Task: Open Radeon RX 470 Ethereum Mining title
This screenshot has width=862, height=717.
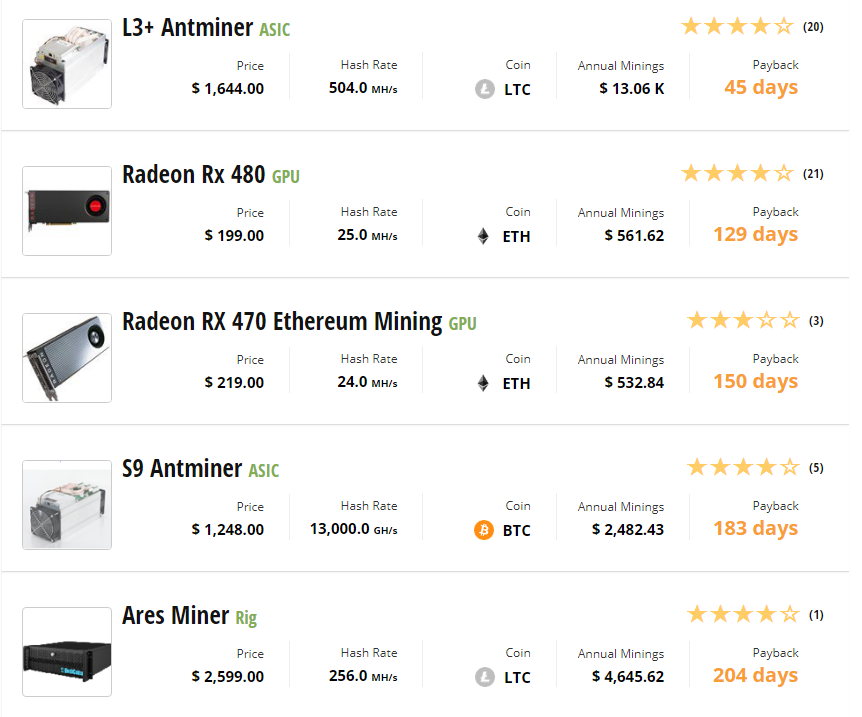Action: tap(282, 322)
